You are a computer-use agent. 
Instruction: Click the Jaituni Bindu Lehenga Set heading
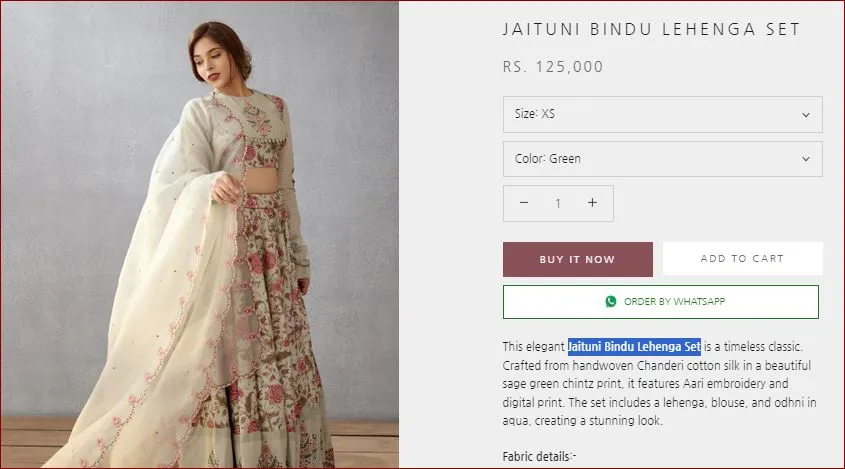pyautogui.click(x=652, y=30)
